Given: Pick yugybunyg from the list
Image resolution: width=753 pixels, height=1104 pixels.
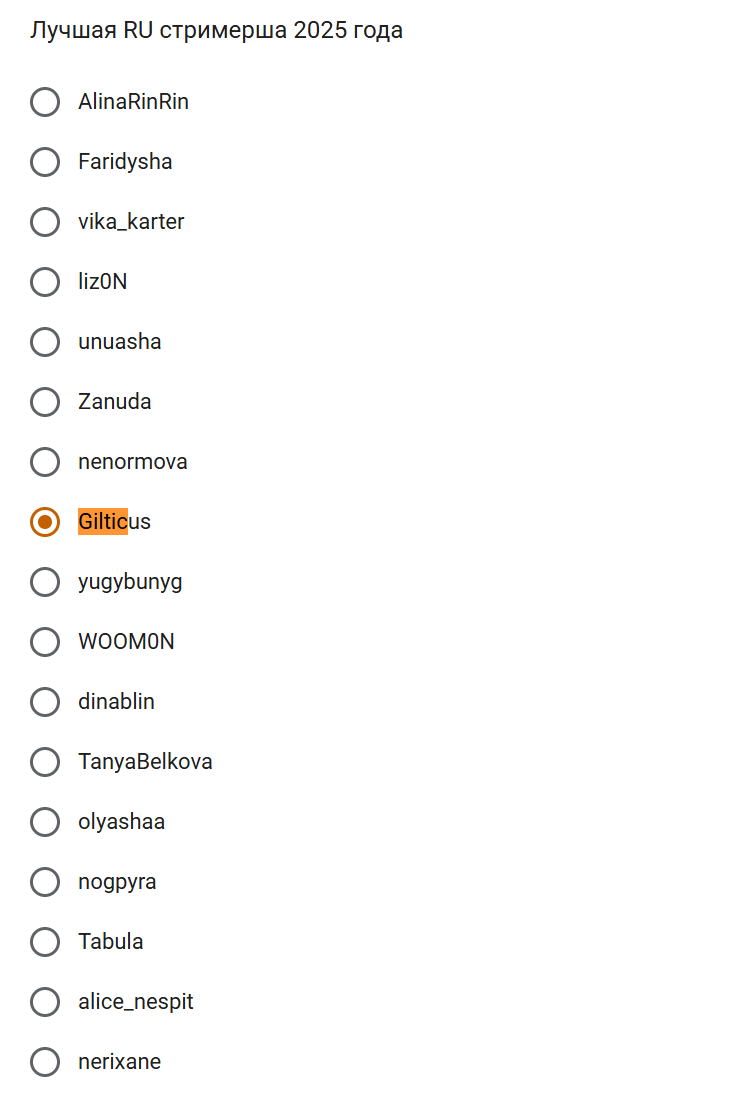Looking at the screenshot, I should click(45, 582).
